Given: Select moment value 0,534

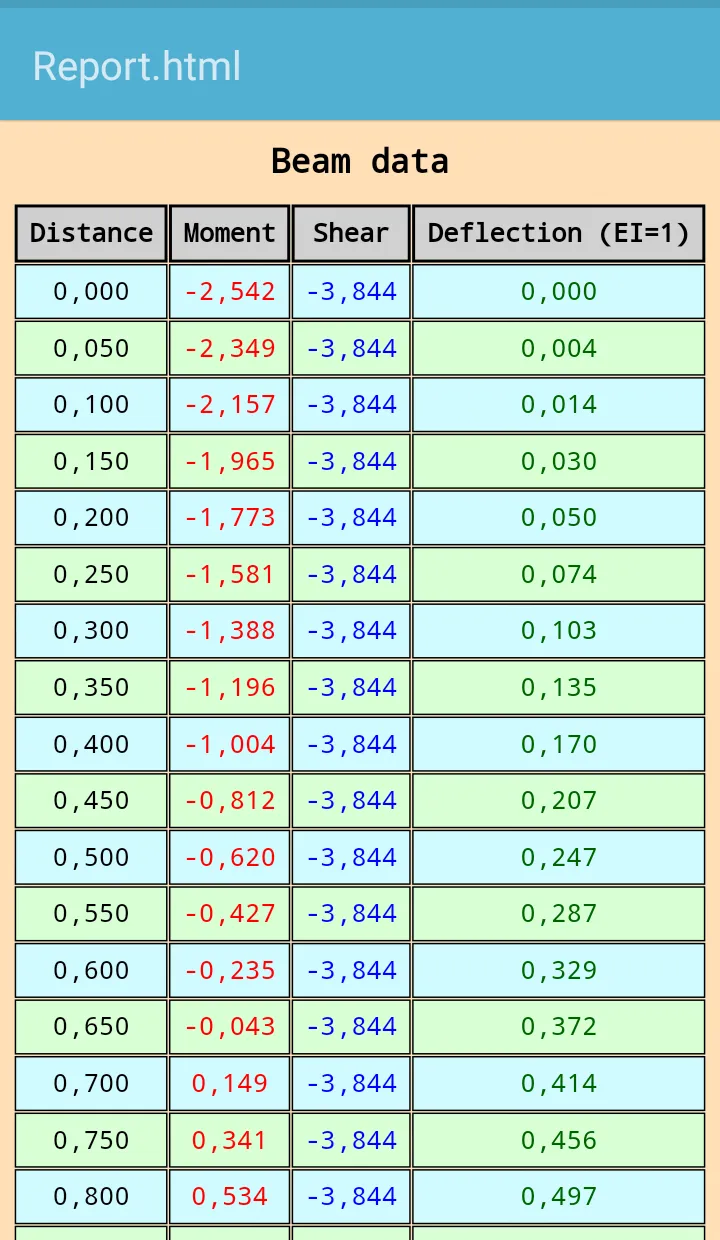Looking at the screenshot, I should coord(229,1196).
